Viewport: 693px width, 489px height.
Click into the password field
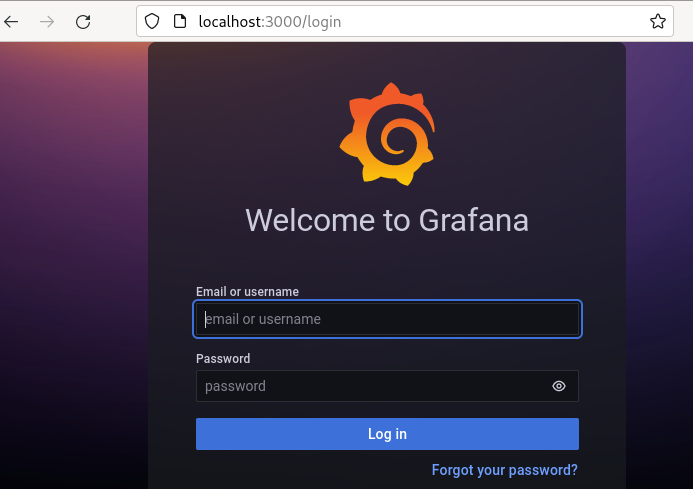387,386
